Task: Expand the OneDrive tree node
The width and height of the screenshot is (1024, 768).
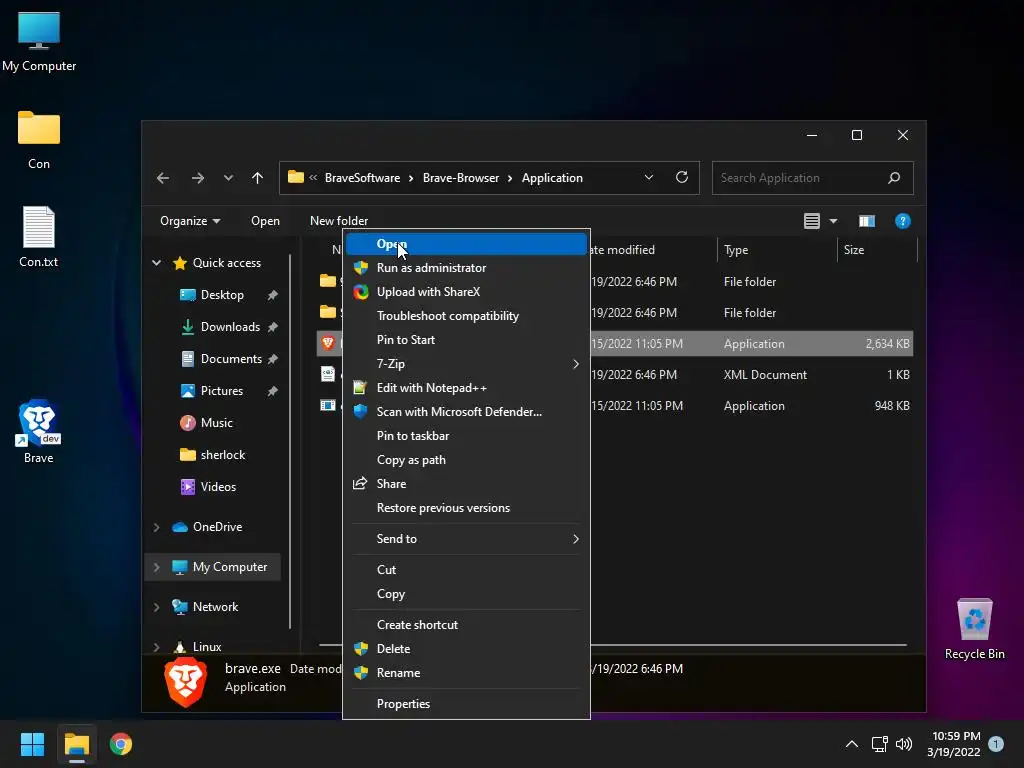Action: click(157, 527)
